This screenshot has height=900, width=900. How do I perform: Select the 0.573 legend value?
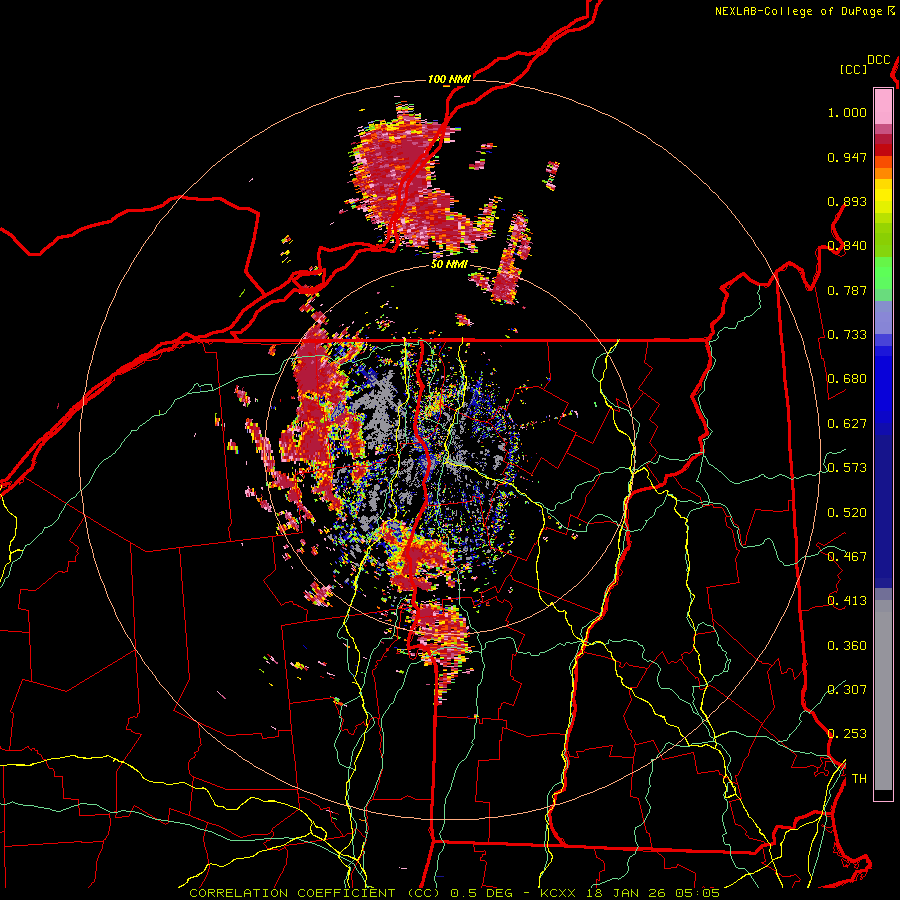click(x=847, y=468)
